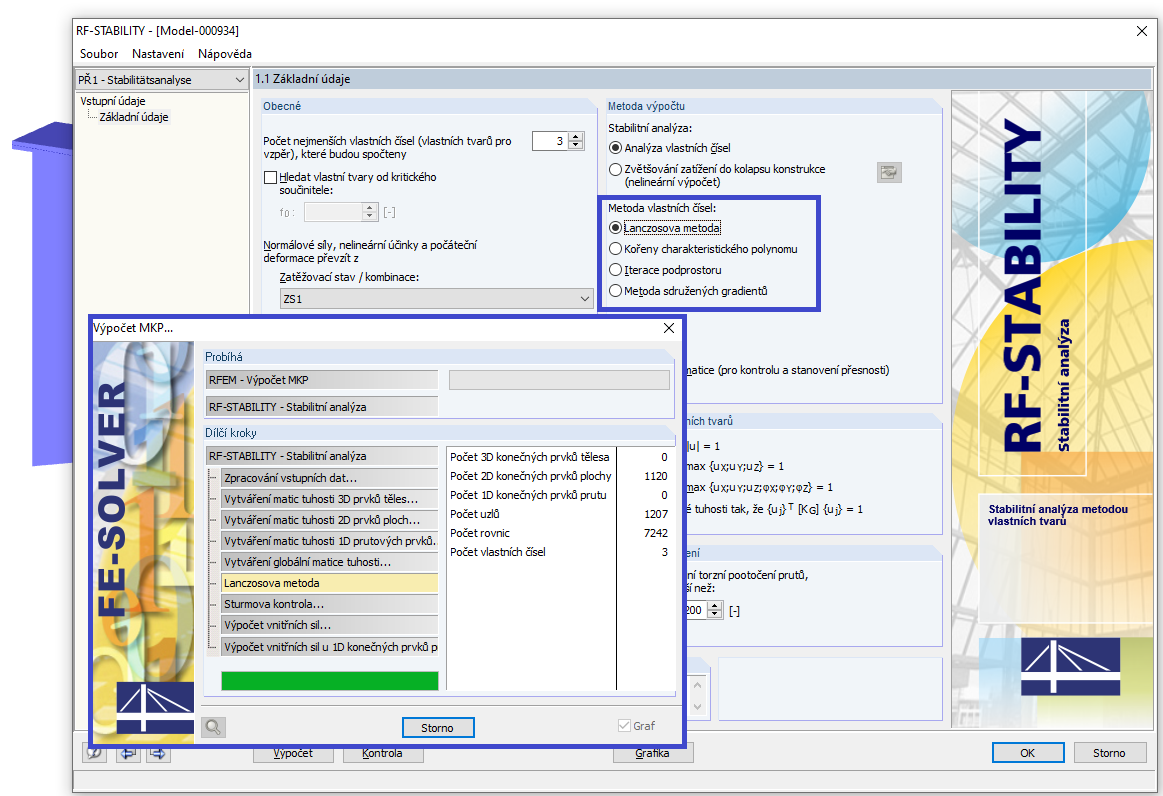The image size is (1163, 796).
Task: Click the Grafika button
Action: tap(653, 754)
